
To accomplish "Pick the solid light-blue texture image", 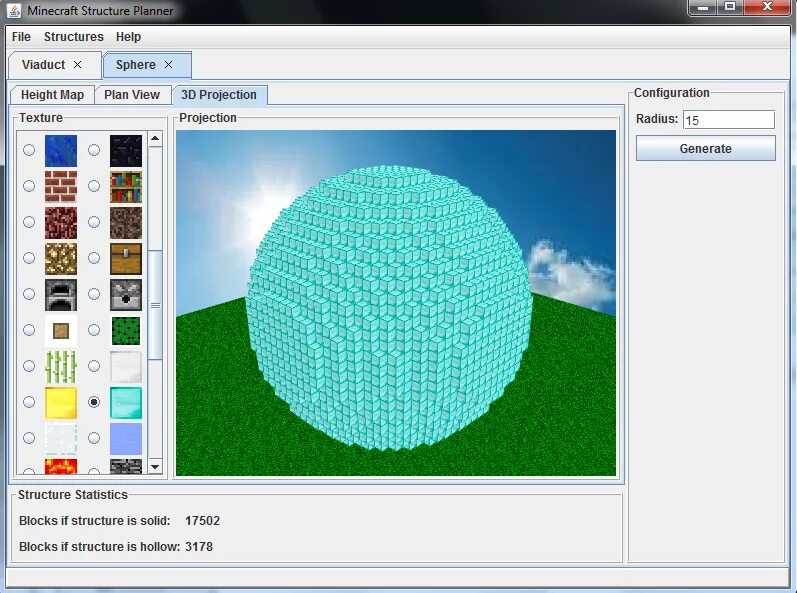I will (126, 439).
